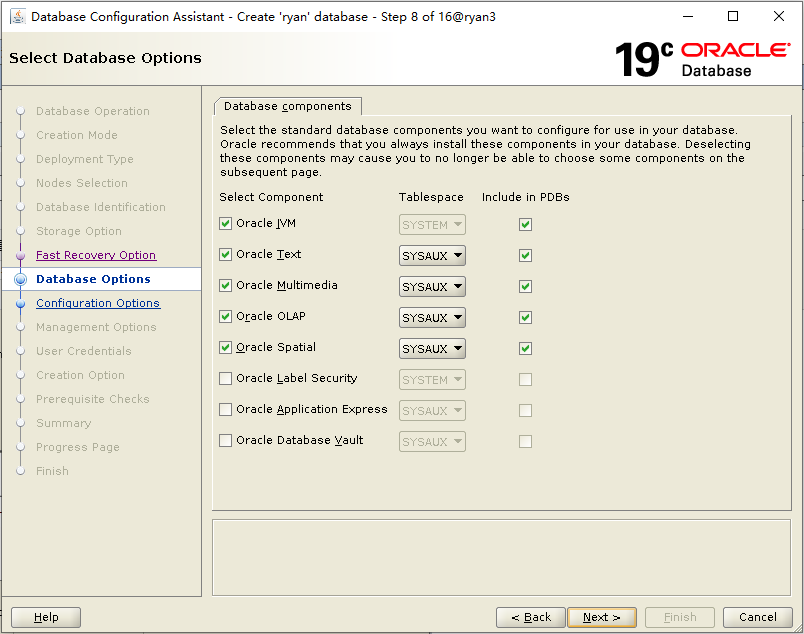Select the Database components tab
The width and height of the screenshot is (804, 634).
(x=288, y=106)
